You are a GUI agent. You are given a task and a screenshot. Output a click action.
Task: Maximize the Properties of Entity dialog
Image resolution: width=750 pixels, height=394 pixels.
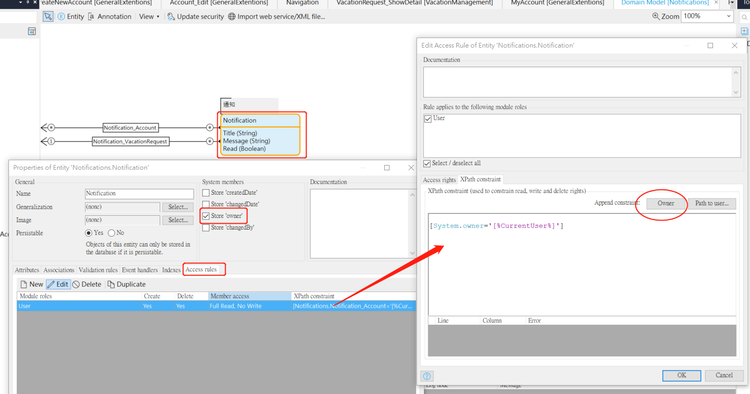[386, 168]
